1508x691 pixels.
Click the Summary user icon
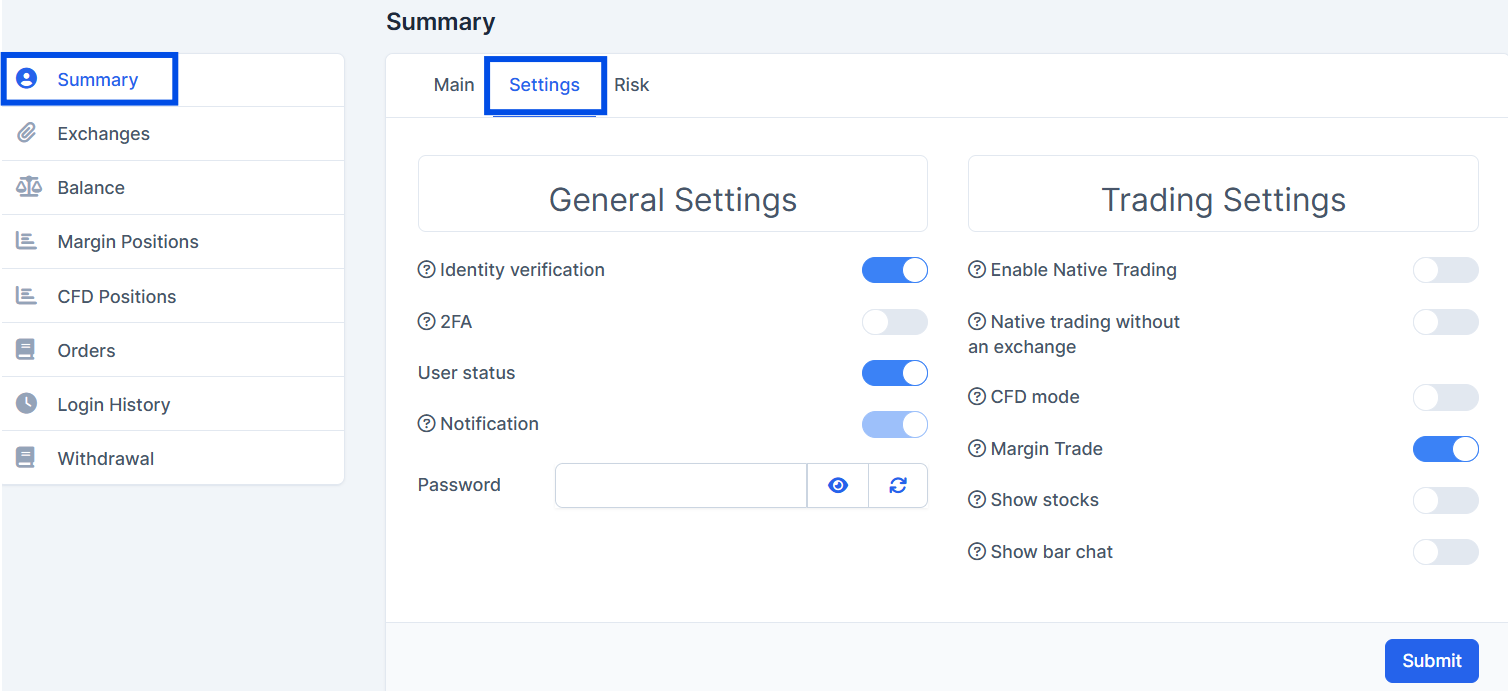26,78
